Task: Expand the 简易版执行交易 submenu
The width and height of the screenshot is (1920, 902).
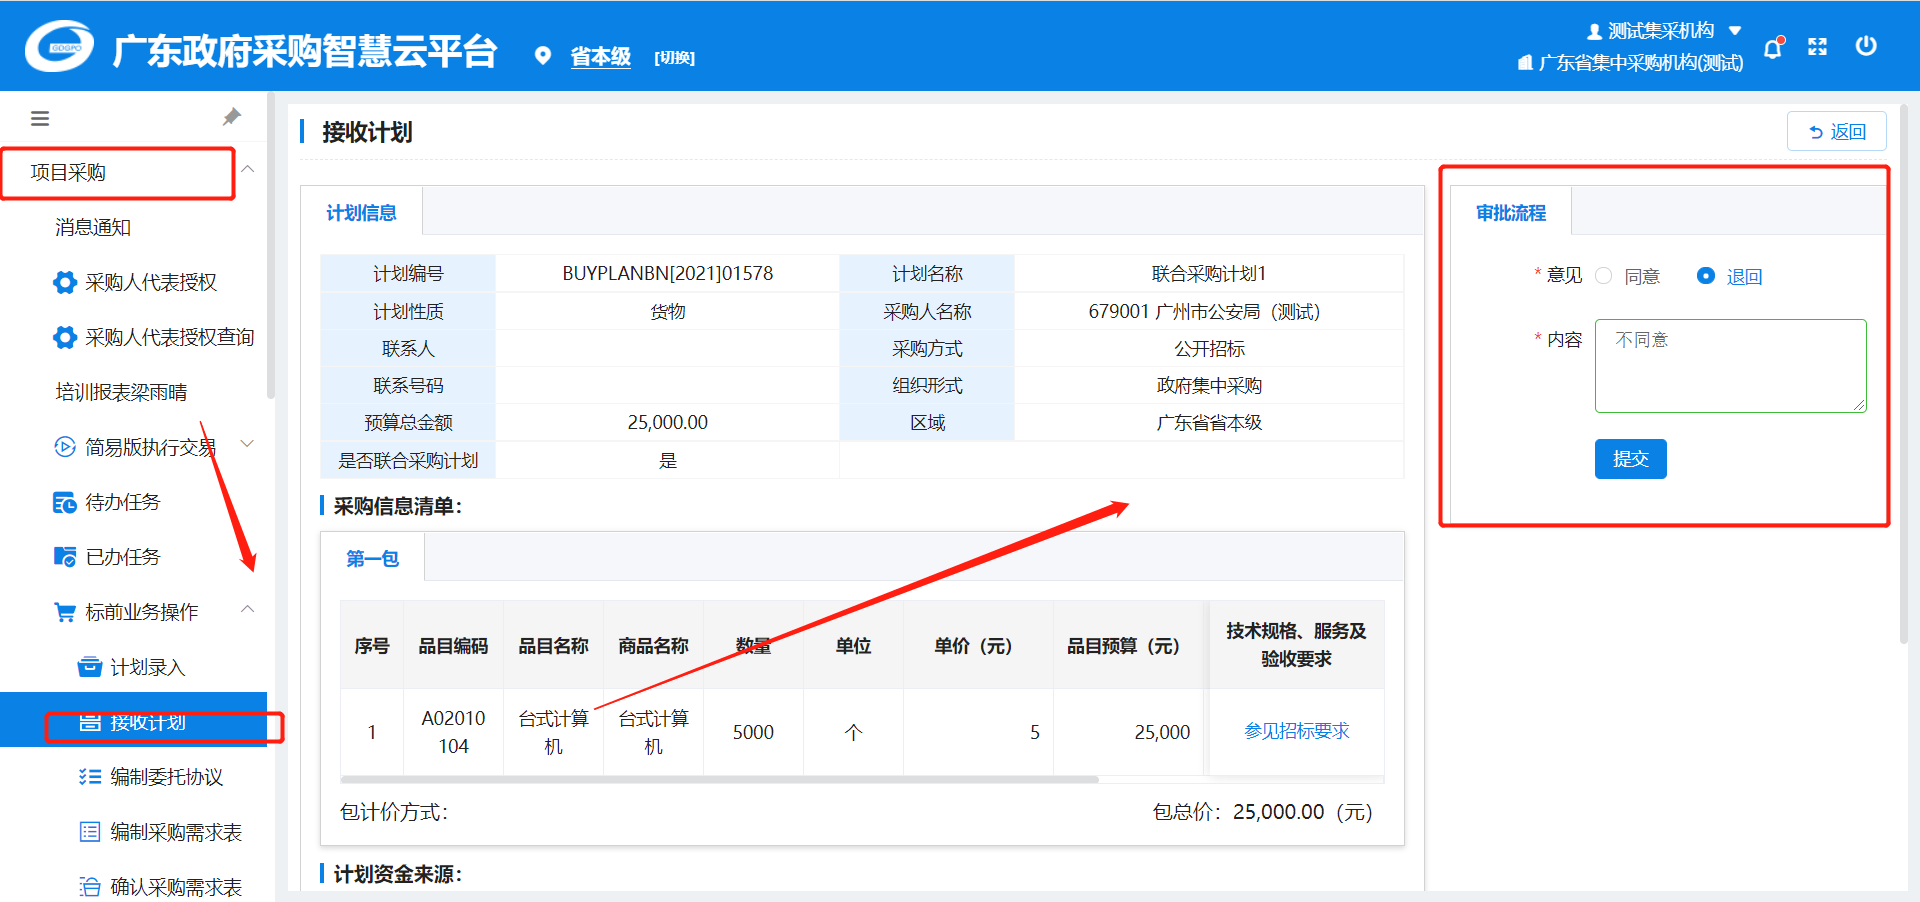Action: (248, 444)
